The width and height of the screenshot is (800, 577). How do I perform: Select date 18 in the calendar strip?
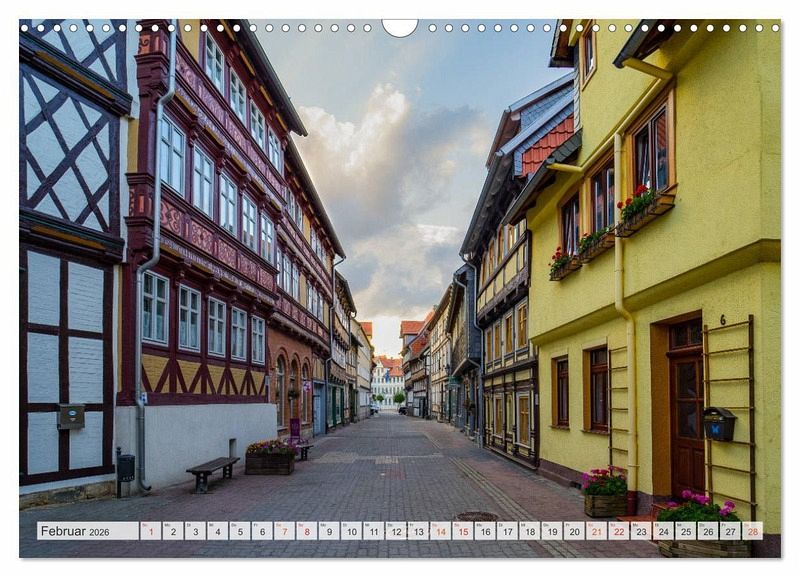[530, 531]
